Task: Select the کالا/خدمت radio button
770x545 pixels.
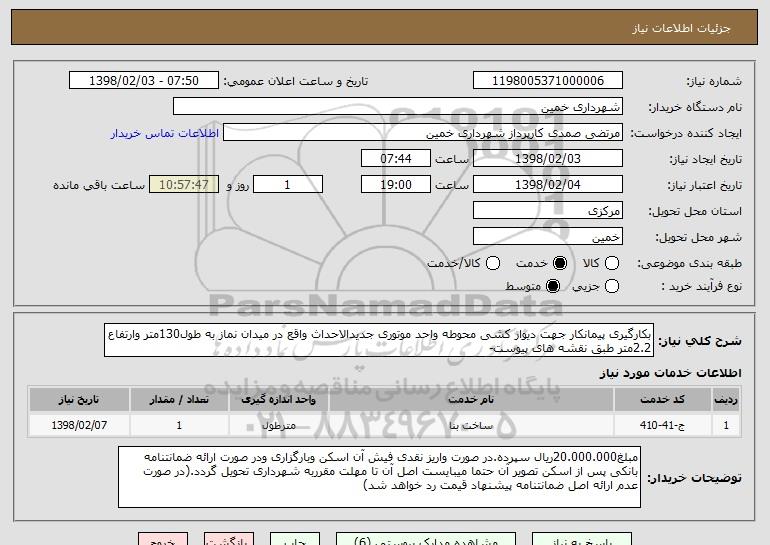Action: point(493,263)
